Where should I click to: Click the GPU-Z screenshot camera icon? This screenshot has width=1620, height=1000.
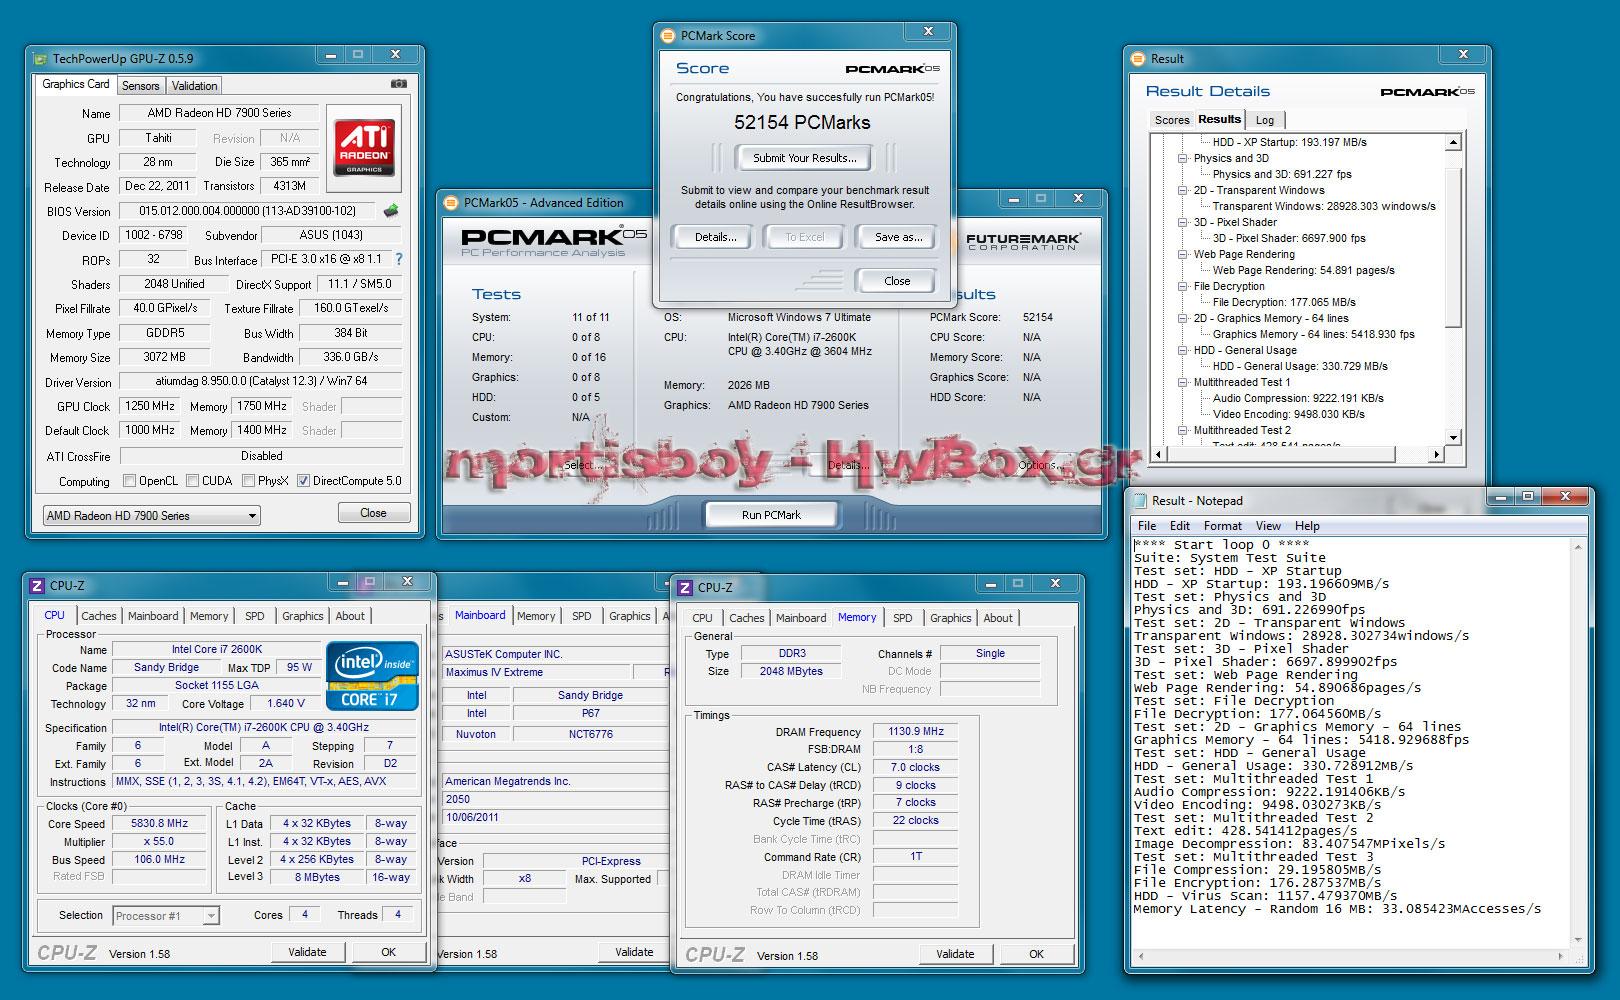(399, 84)
